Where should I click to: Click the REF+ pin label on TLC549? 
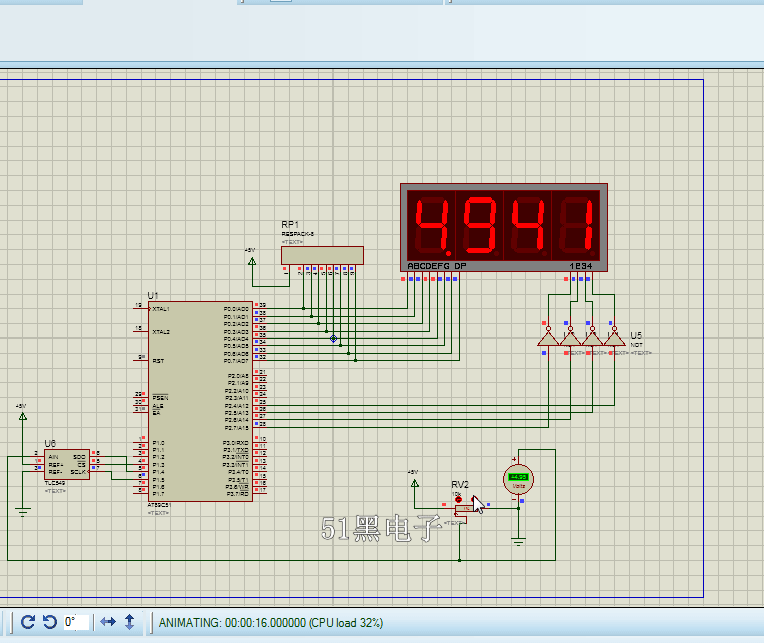coord(56,465)
